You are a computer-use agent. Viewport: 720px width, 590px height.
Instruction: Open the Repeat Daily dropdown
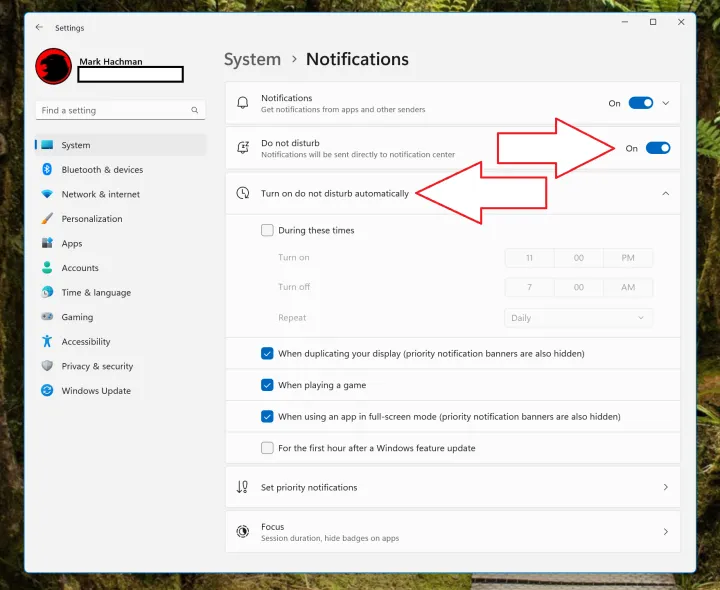point(578,318)
